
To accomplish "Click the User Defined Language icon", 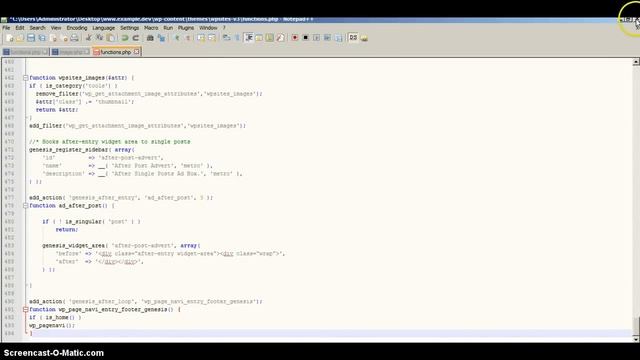I will (259, 38).
